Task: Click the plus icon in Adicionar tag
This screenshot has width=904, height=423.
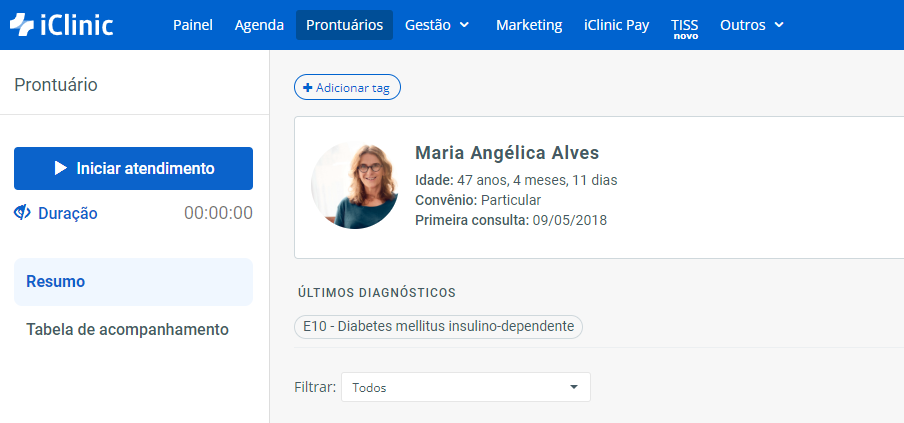Action: pyautogui.click(x=307, y=88)
